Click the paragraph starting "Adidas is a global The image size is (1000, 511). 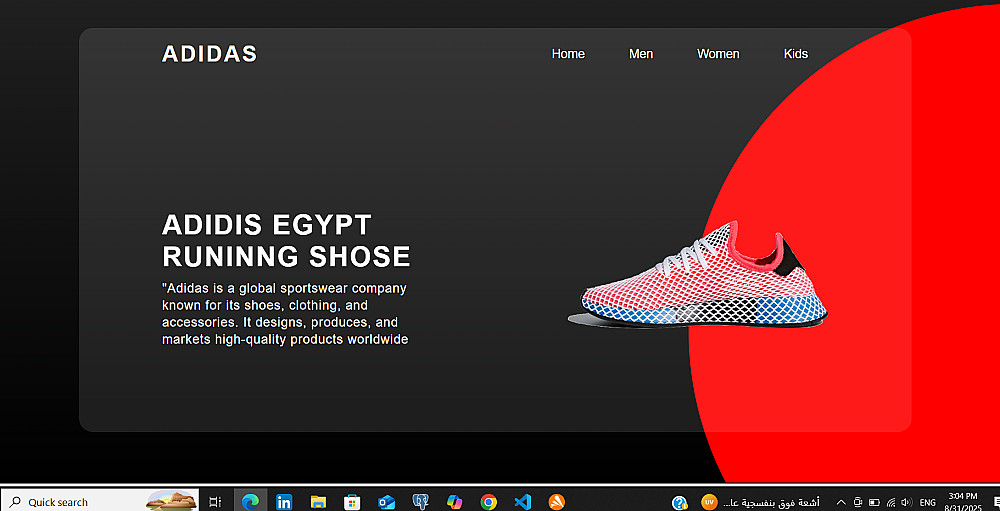[x=285, y=314]
